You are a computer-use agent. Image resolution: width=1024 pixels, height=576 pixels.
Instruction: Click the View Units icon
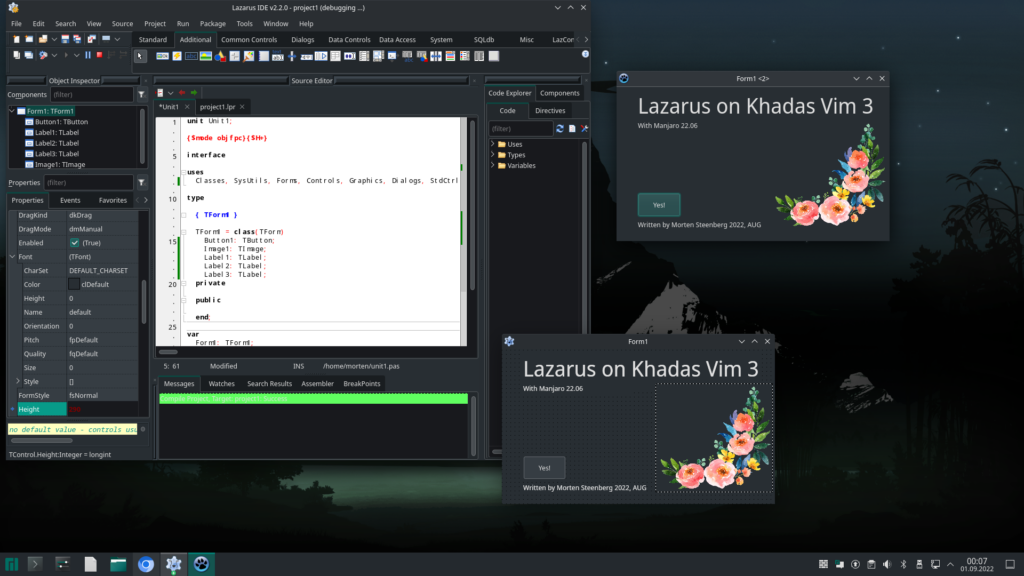pos(16,56)
